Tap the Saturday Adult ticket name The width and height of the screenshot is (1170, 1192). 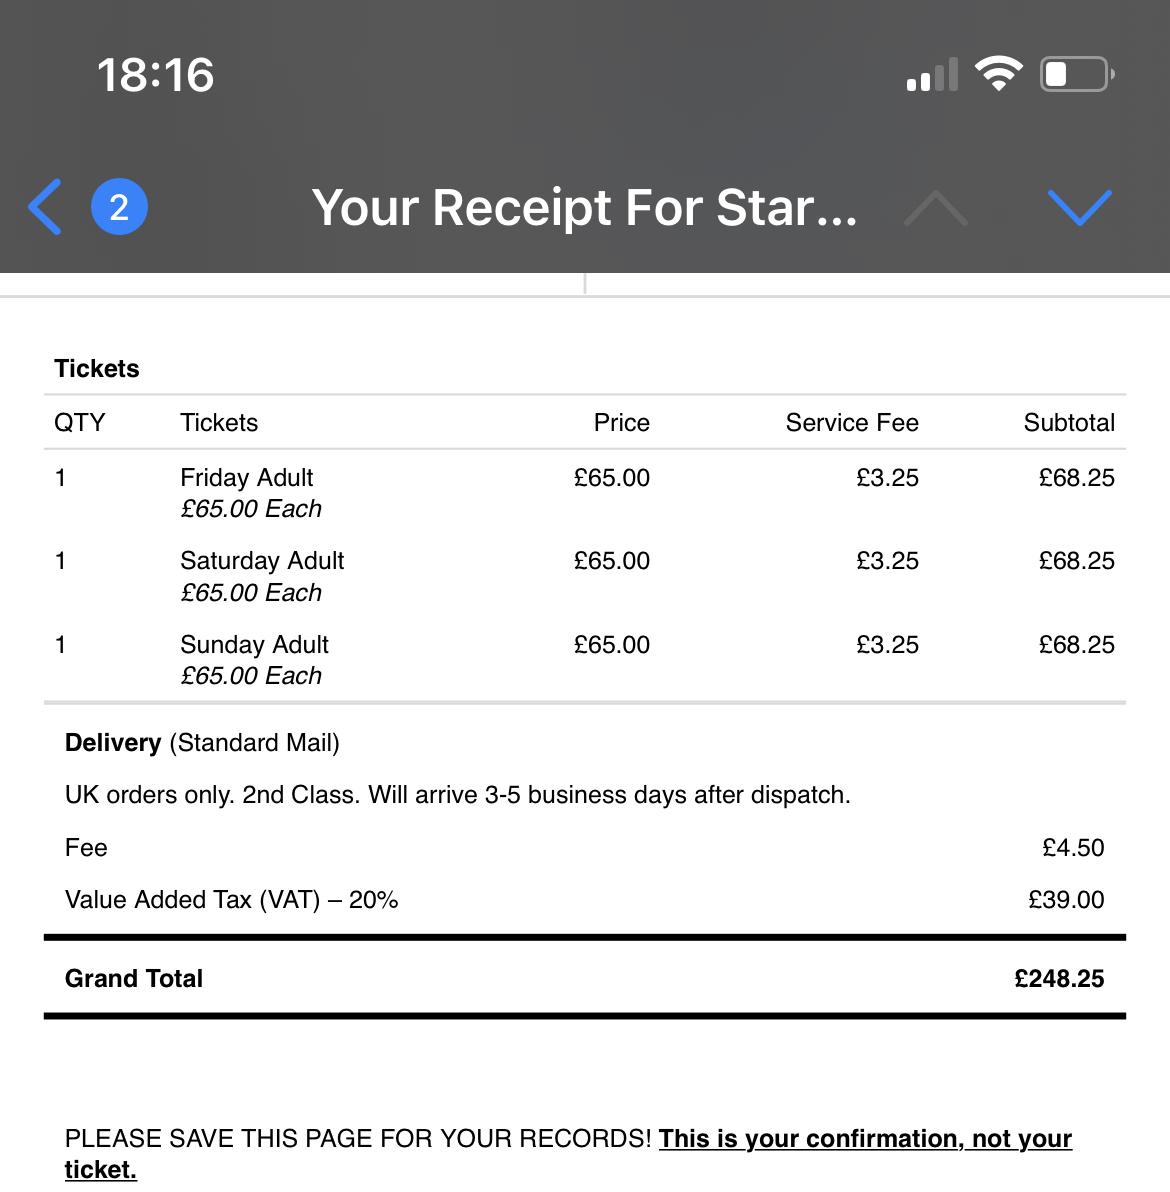pyautogui.click(x=262, y=560)
